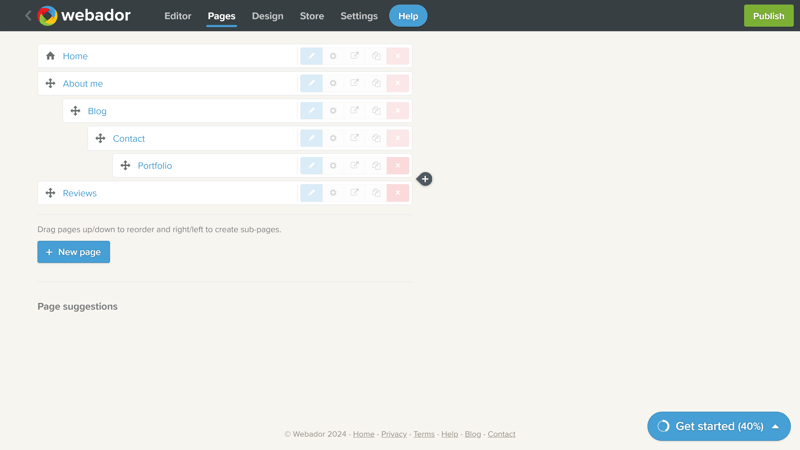Image resolution: width=800 pixels, height=450 pixels.
Task: Open the Settings tab
Action: click(x=359, y=16)
